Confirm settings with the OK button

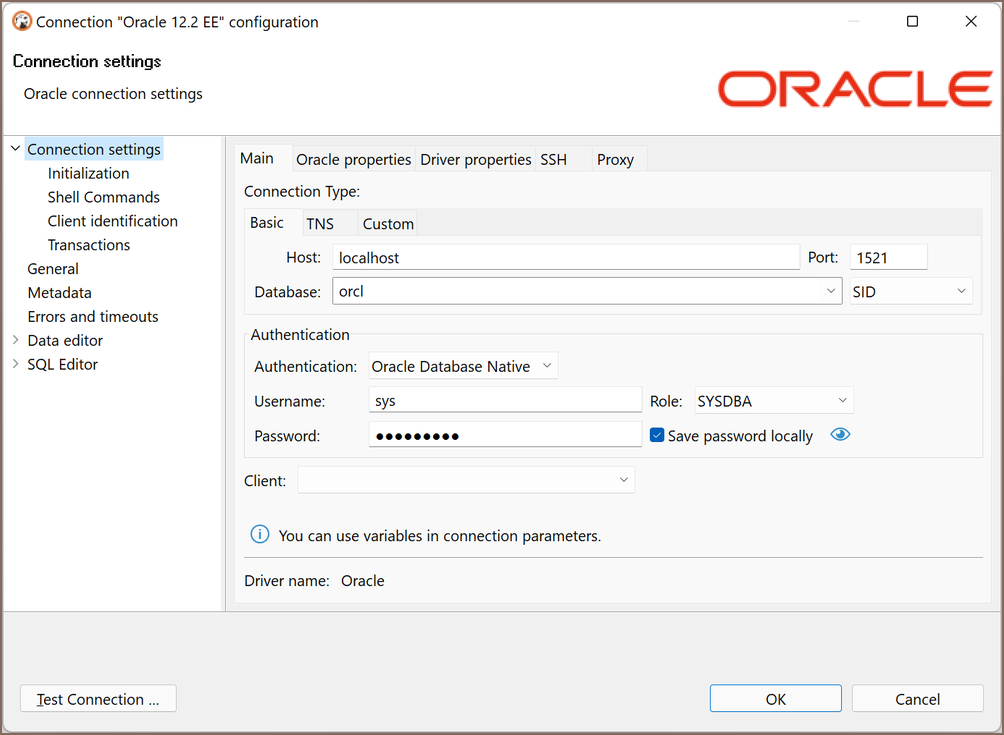click(775, 699)
